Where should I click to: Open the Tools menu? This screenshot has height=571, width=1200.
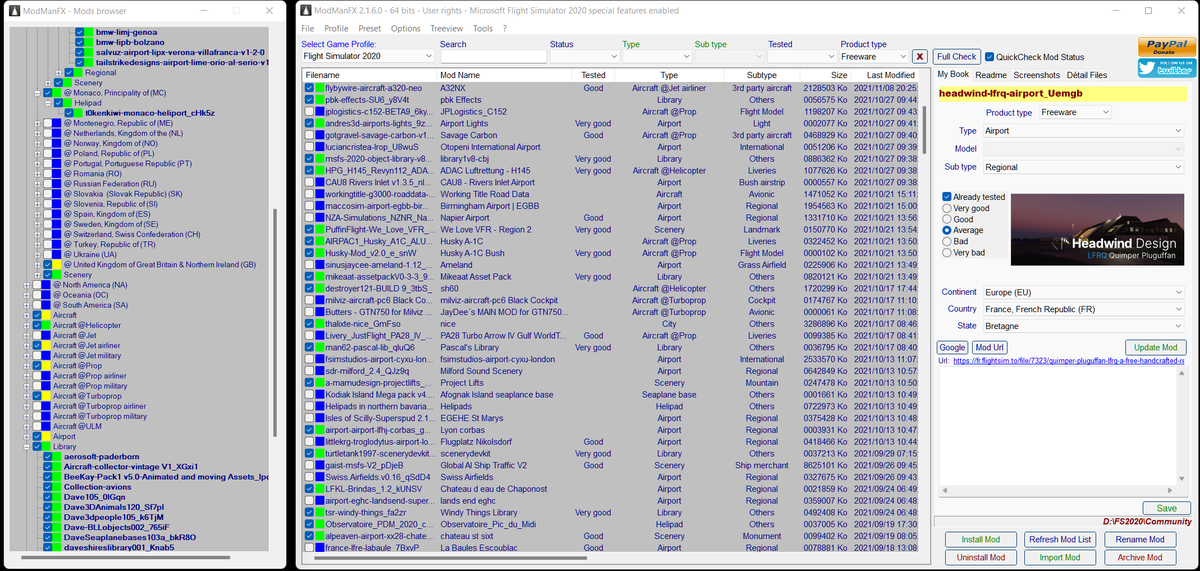(483, 29)
